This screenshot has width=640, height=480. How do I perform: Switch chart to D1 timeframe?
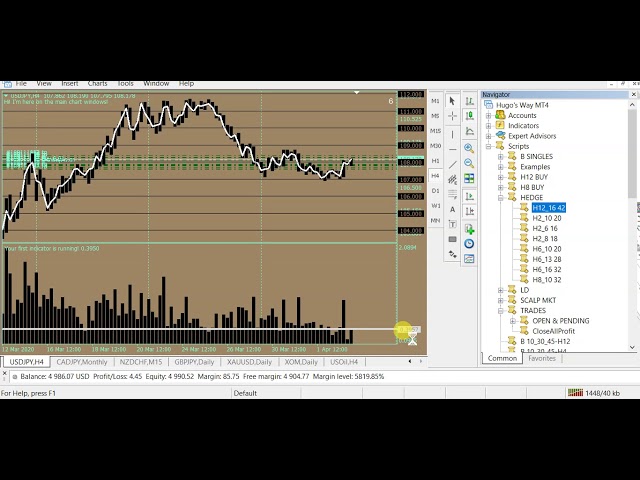435,191
